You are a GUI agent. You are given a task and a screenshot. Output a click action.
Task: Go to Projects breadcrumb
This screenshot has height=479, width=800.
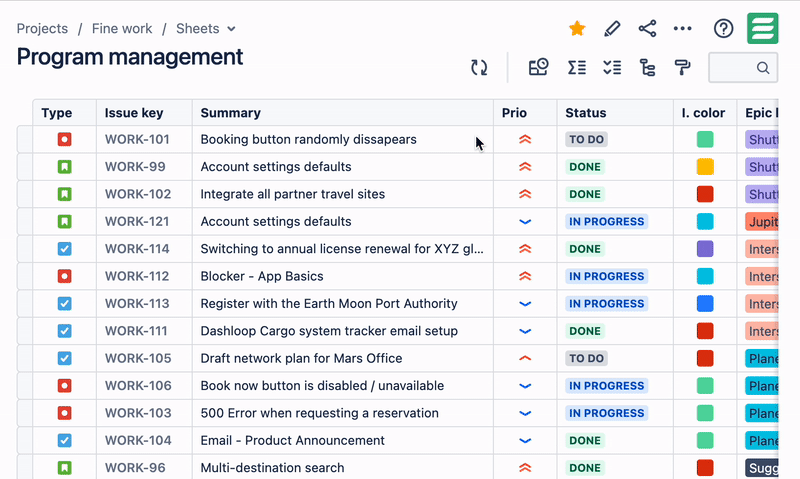click(42, 29)
